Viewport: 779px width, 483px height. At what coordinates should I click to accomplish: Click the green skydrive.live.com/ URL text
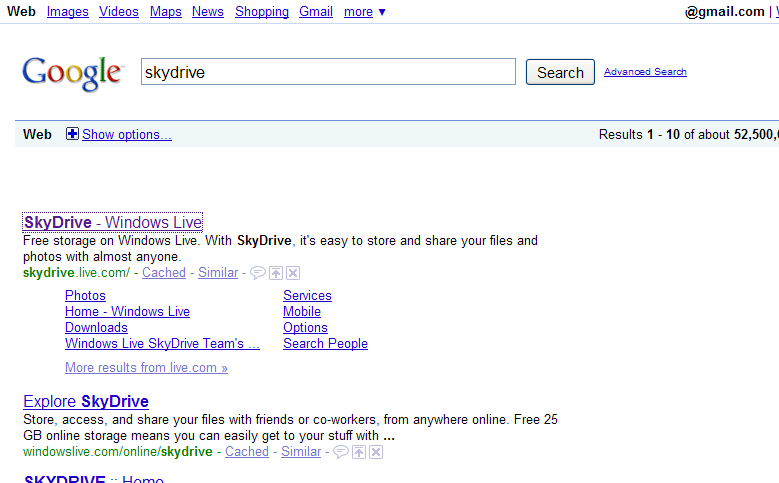(77, 272)
